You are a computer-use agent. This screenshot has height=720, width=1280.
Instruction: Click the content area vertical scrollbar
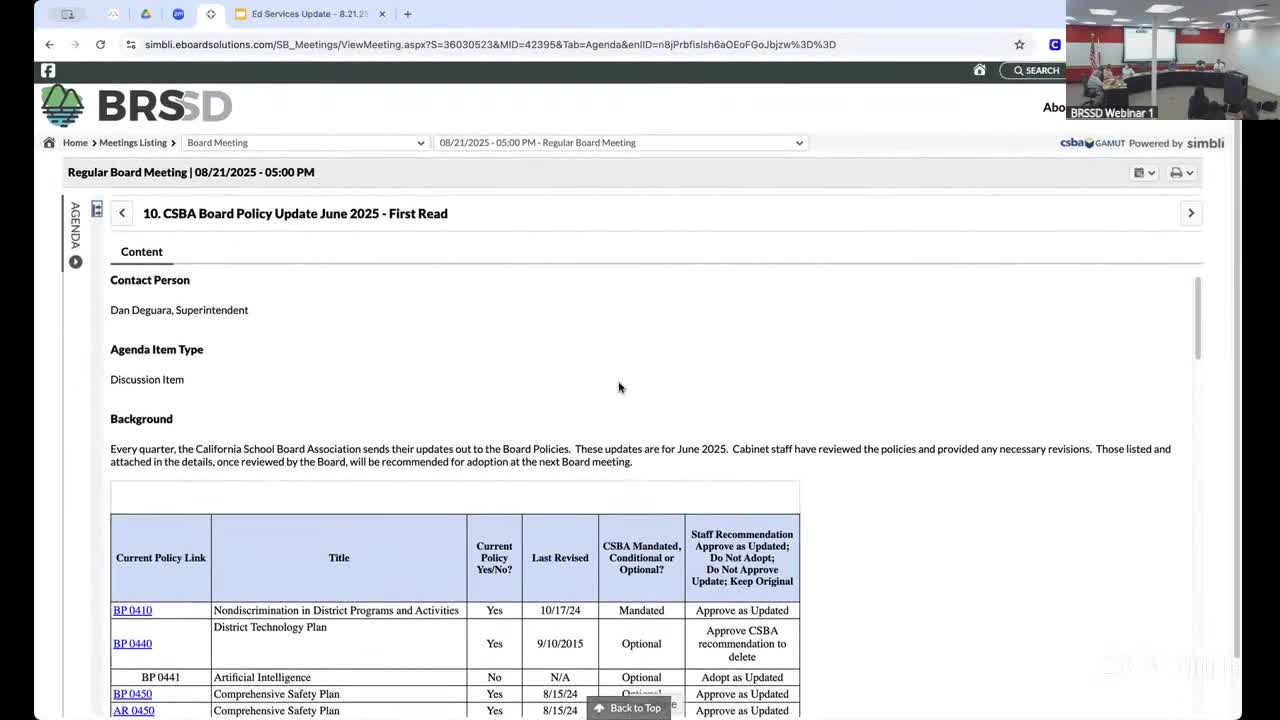(x=1198, y=318)
